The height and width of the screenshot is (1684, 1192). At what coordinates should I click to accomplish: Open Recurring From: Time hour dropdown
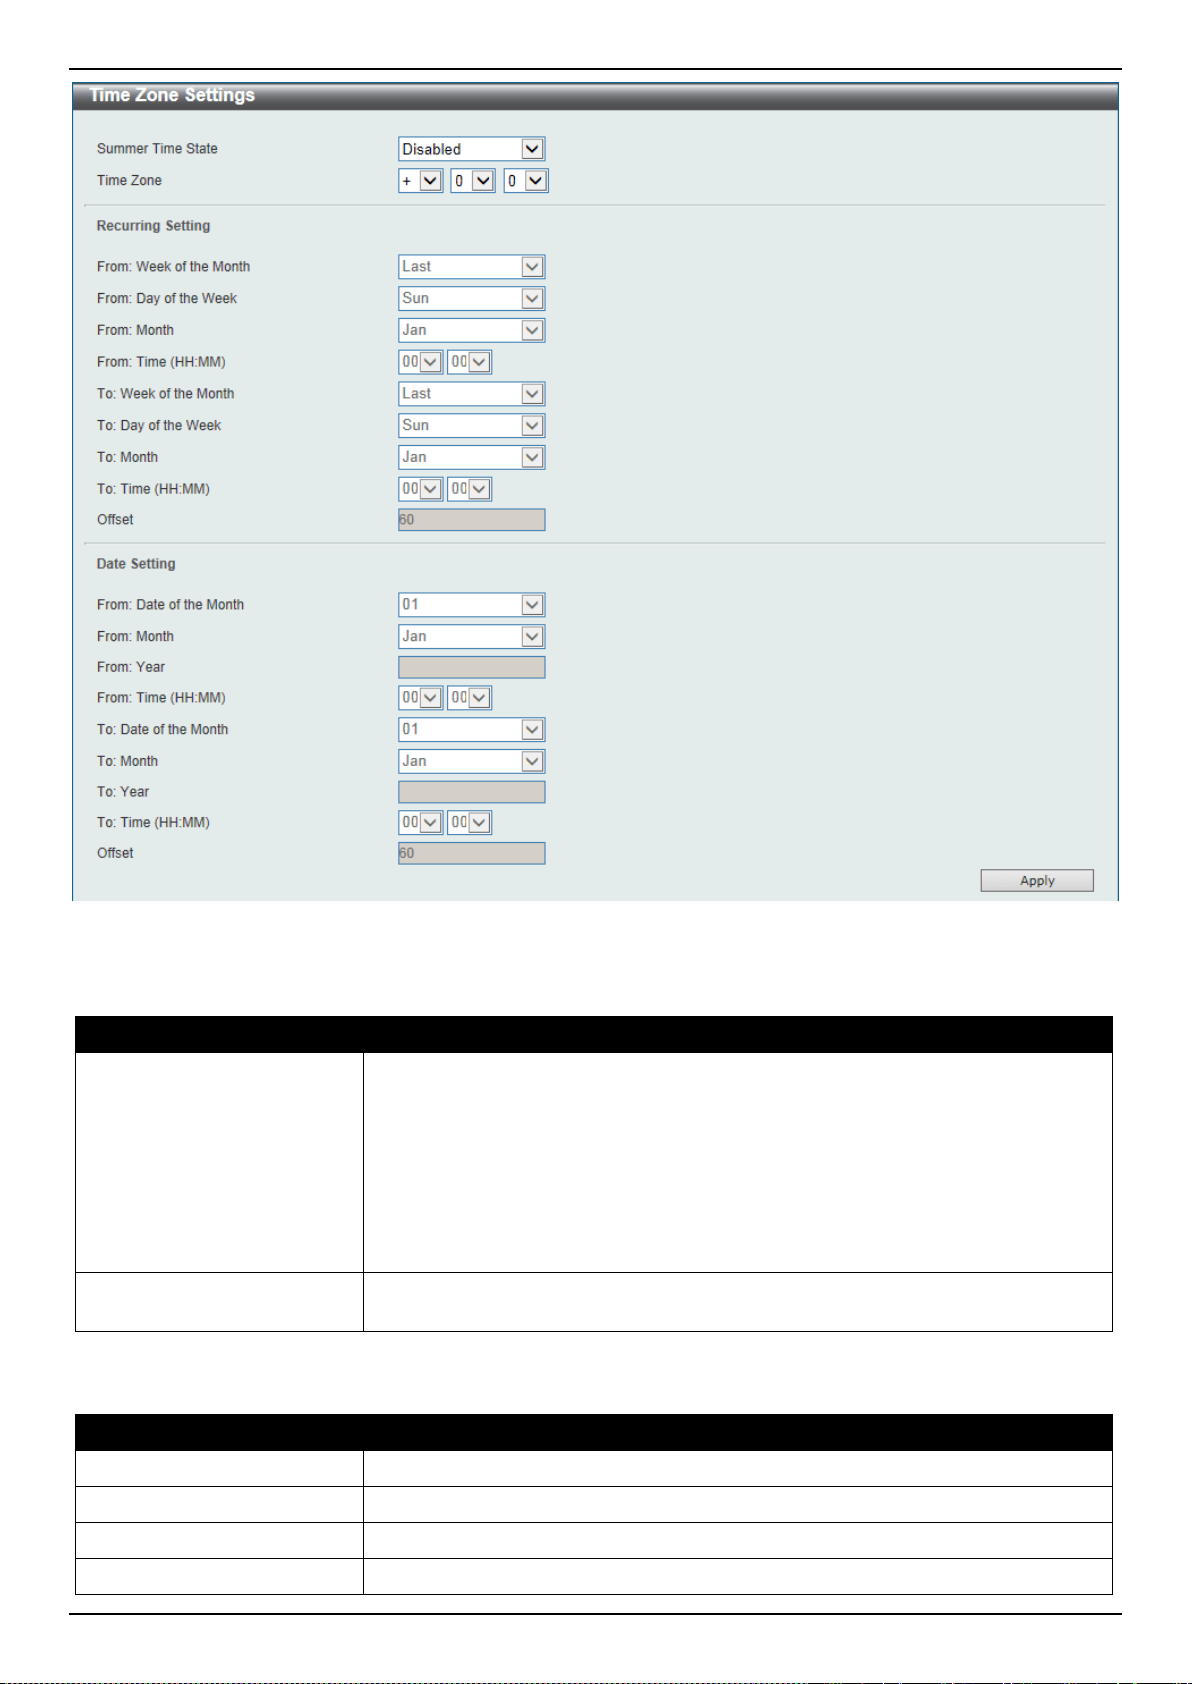420,362
